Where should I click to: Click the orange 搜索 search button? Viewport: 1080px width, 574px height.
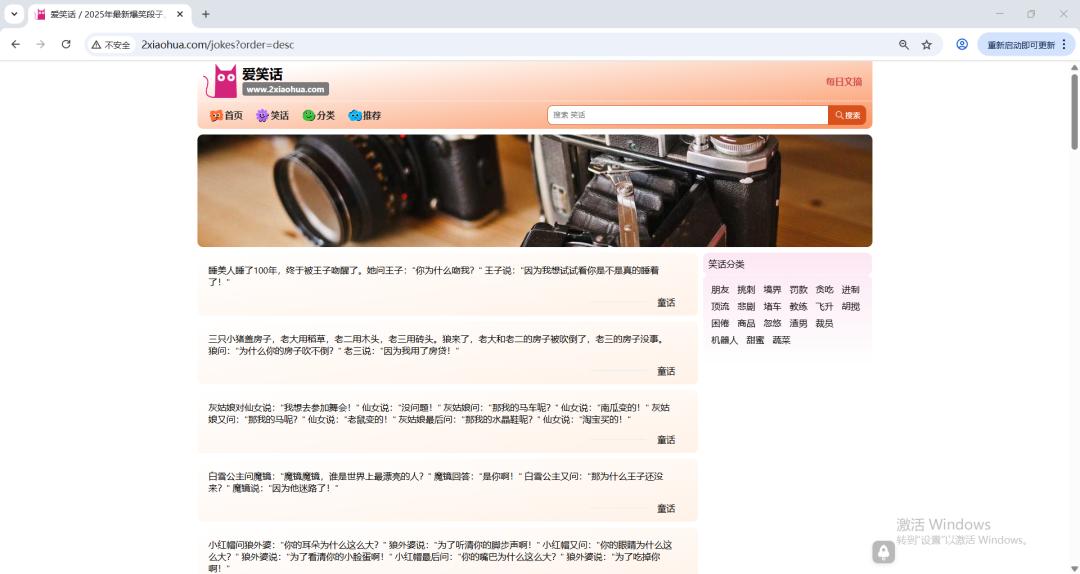(847, 115)
